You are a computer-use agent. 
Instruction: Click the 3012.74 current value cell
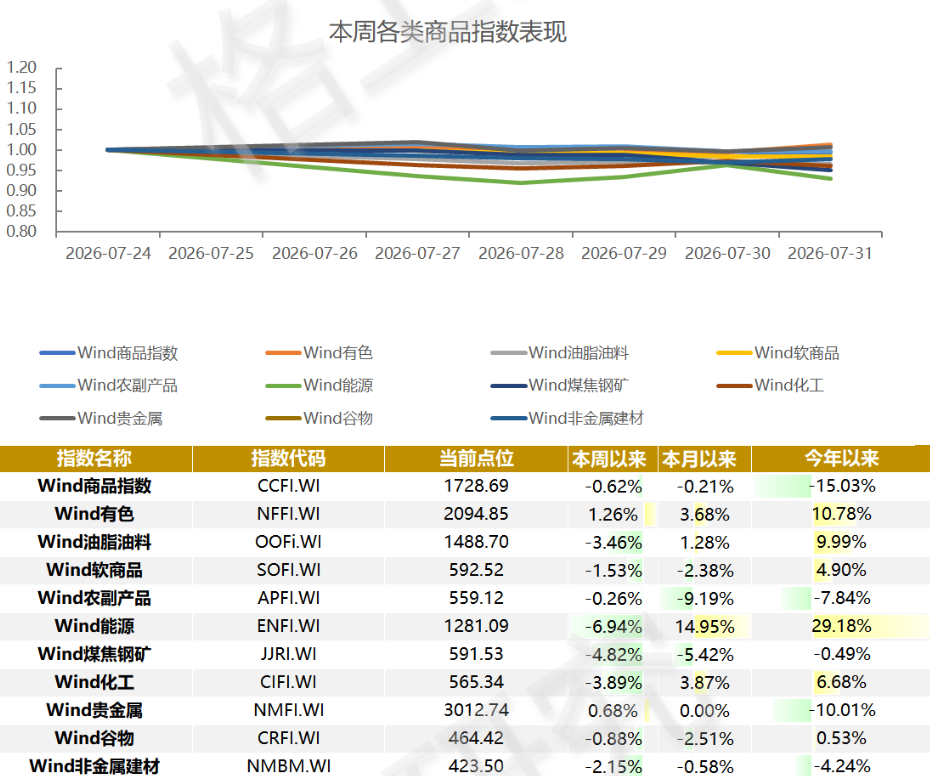click(476, 710)
